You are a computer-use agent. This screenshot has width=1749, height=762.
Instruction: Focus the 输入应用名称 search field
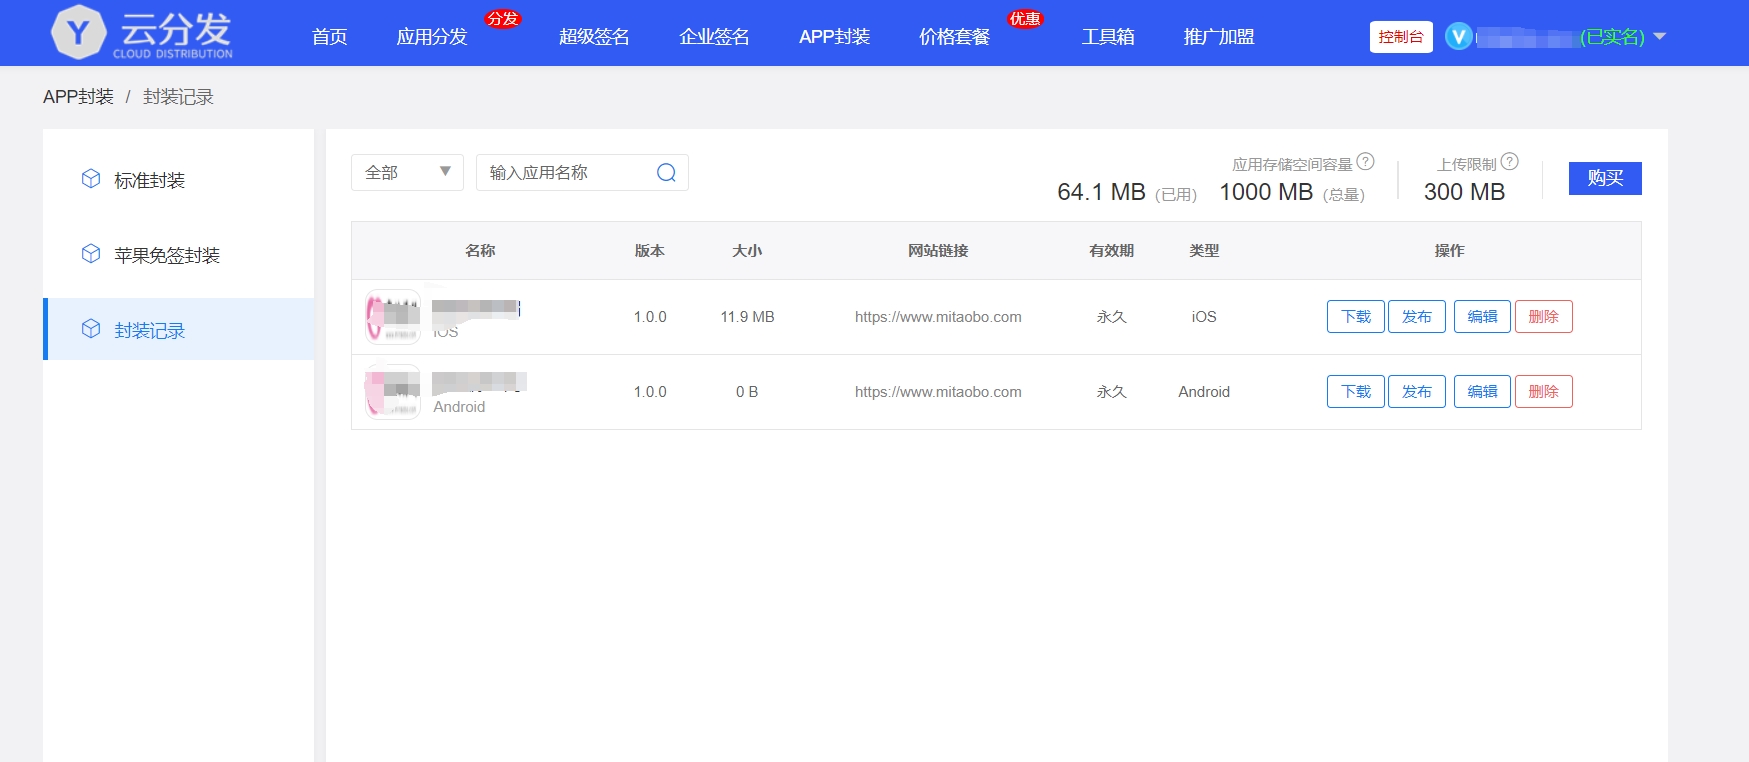pos(566,173)
